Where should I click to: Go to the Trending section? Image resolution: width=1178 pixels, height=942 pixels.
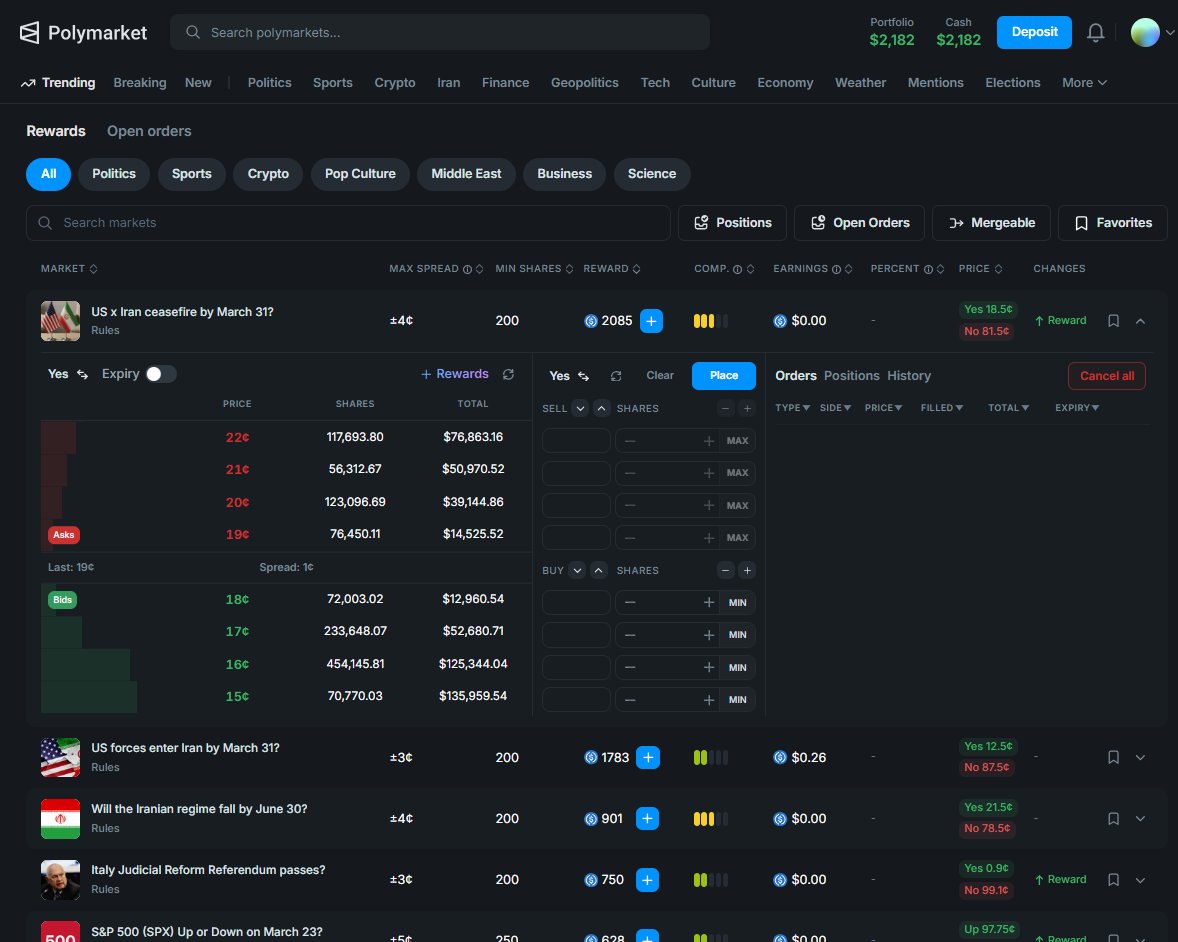click(x=59, y=83)
